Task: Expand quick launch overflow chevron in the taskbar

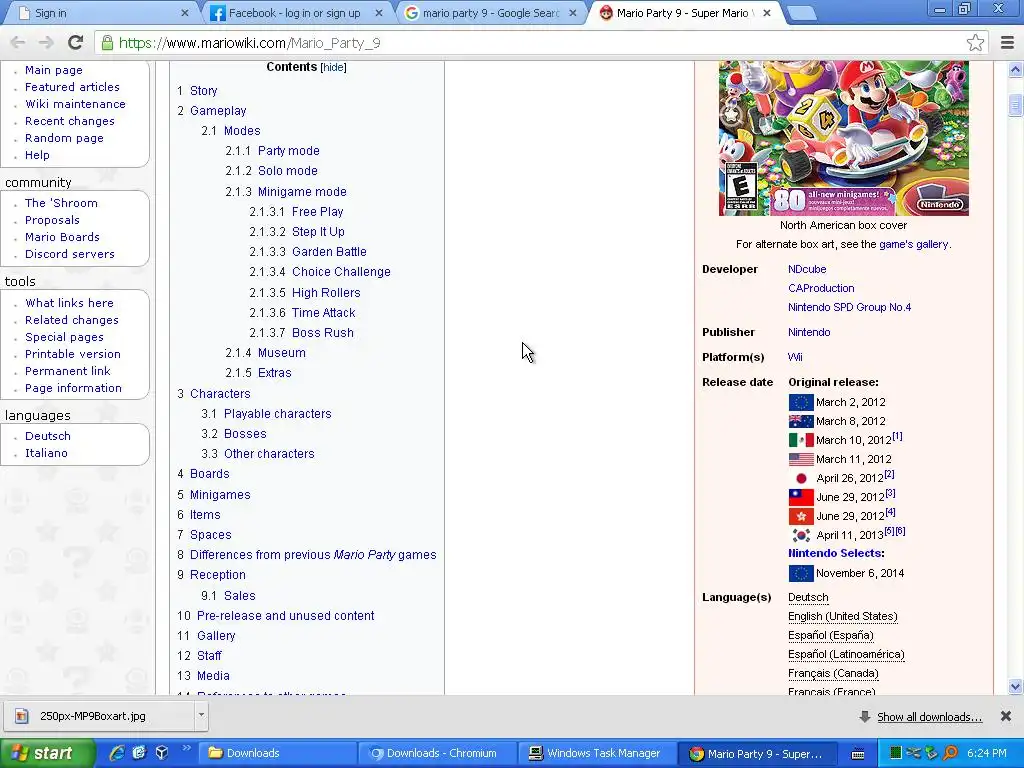Action: (x=186, y=748)
